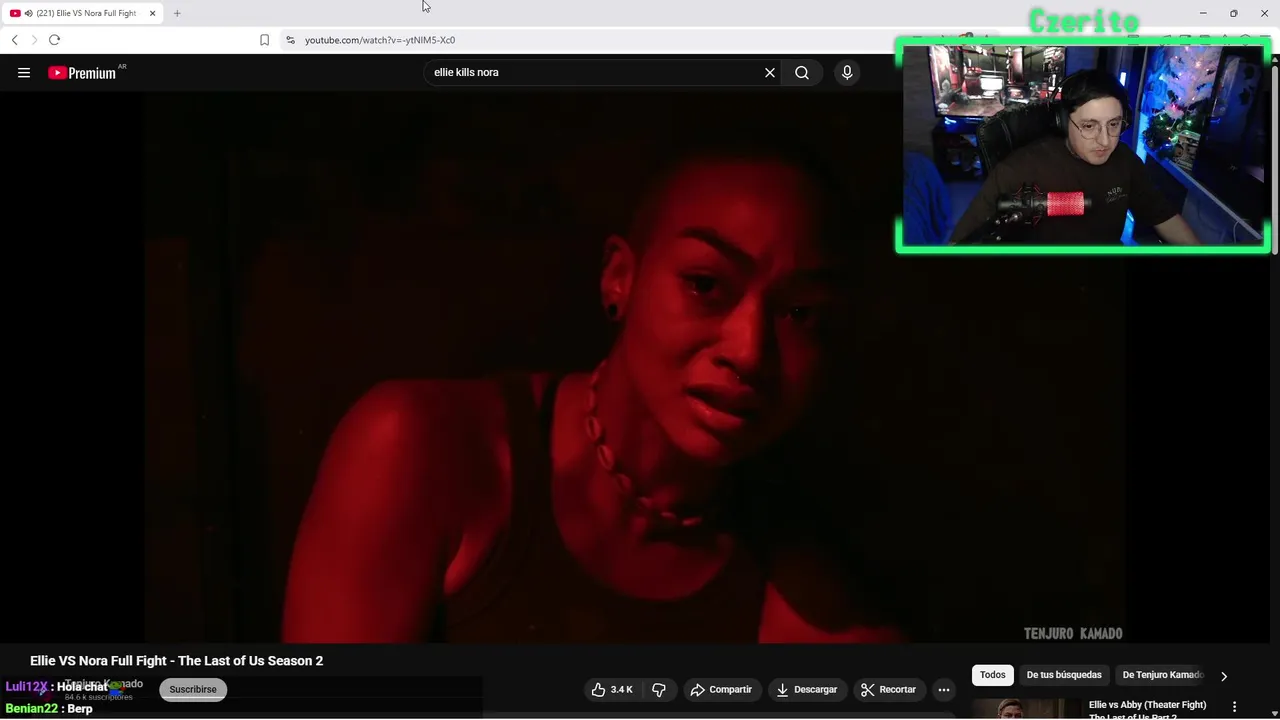Screen dimensions: 1280x720
Task: Show next filter chips with arrow
Action: point(1223,676)
